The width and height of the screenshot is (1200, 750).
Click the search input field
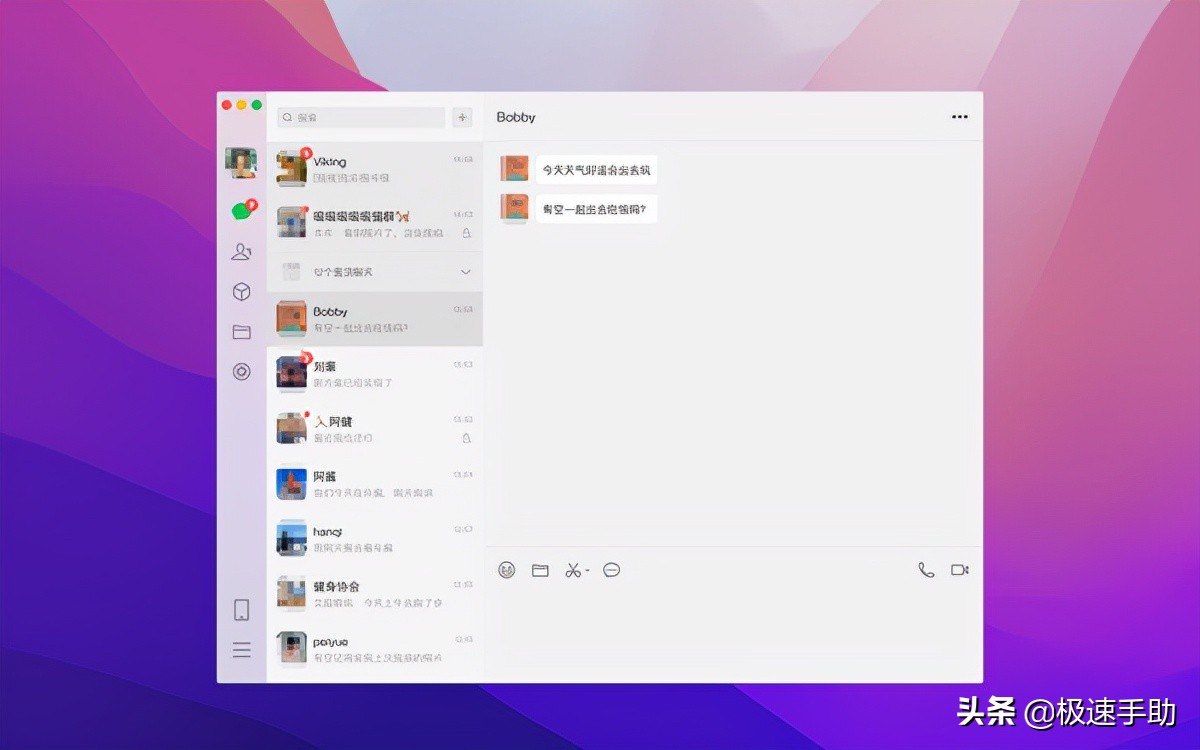[360, 117]
